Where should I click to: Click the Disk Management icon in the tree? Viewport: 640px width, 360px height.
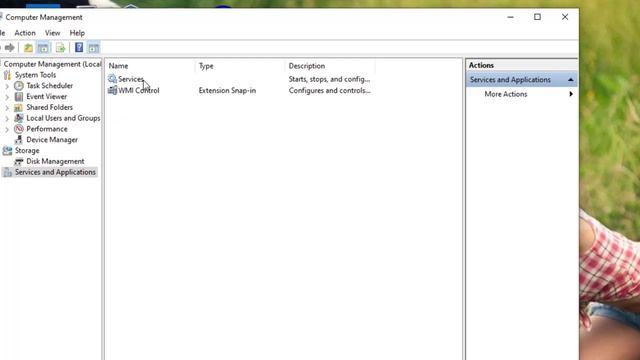[19, 162]
